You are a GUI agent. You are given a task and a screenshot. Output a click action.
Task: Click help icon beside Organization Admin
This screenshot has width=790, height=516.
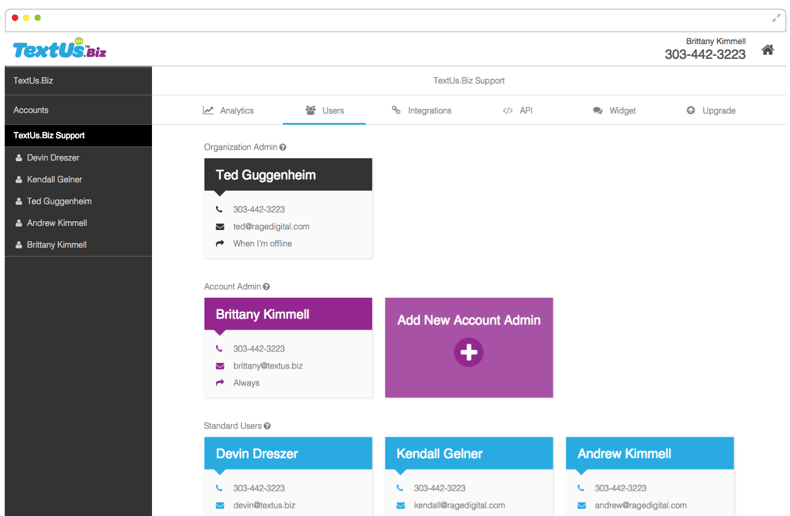283,147
